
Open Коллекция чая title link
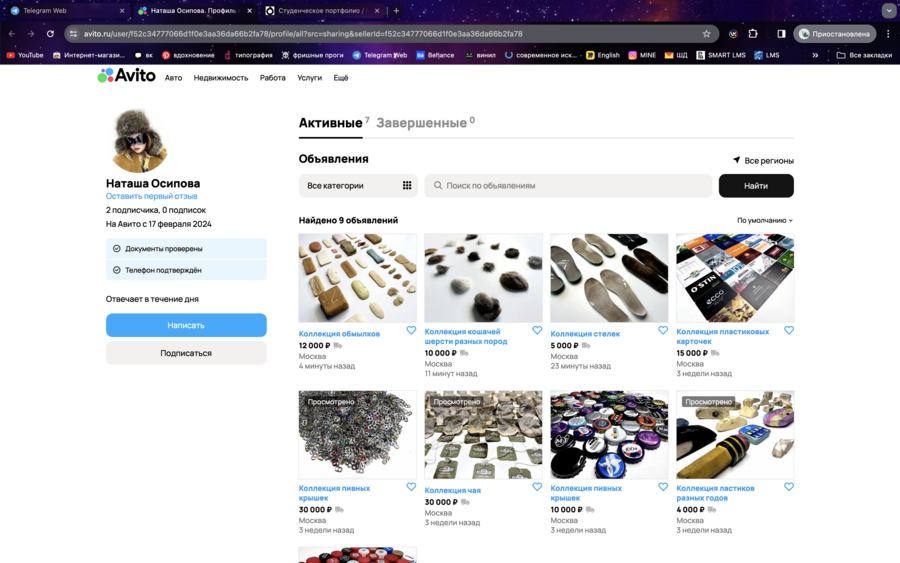click(453, 490)
